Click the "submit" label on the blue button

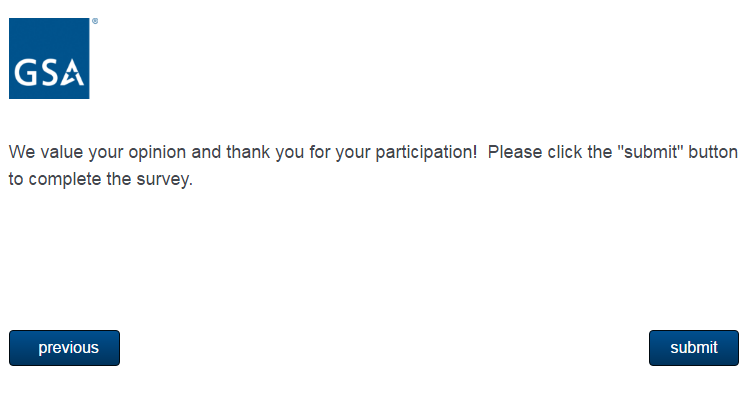694,348
